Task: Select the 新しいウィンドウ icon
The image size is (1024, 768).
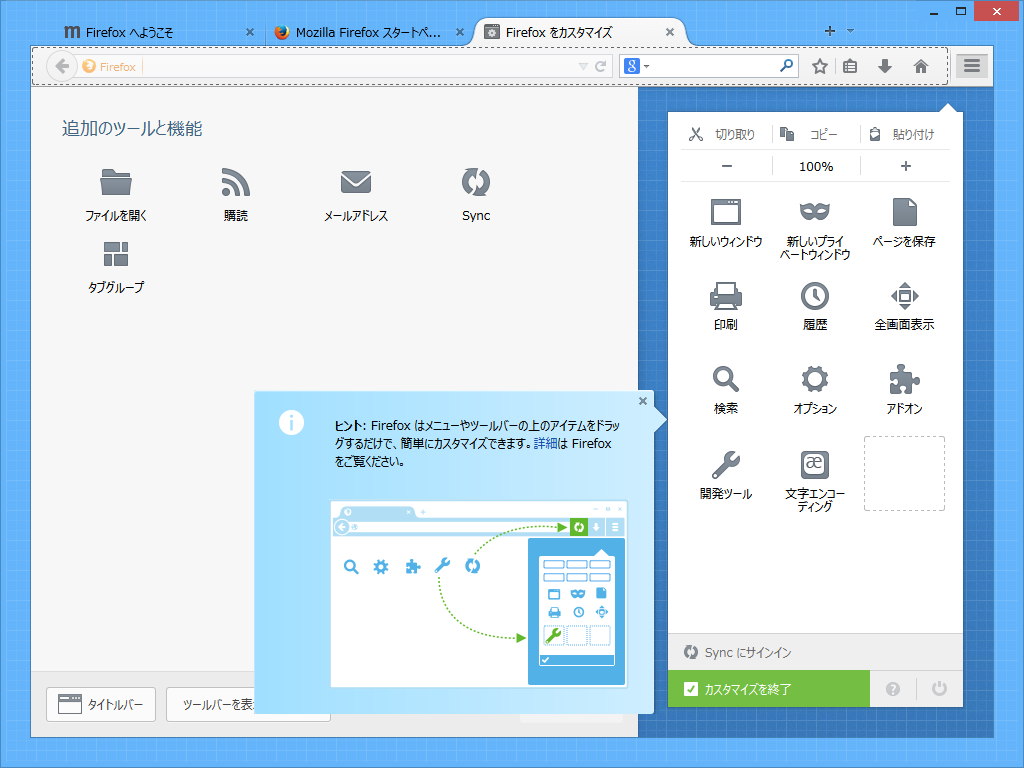Action: [726, 212]
